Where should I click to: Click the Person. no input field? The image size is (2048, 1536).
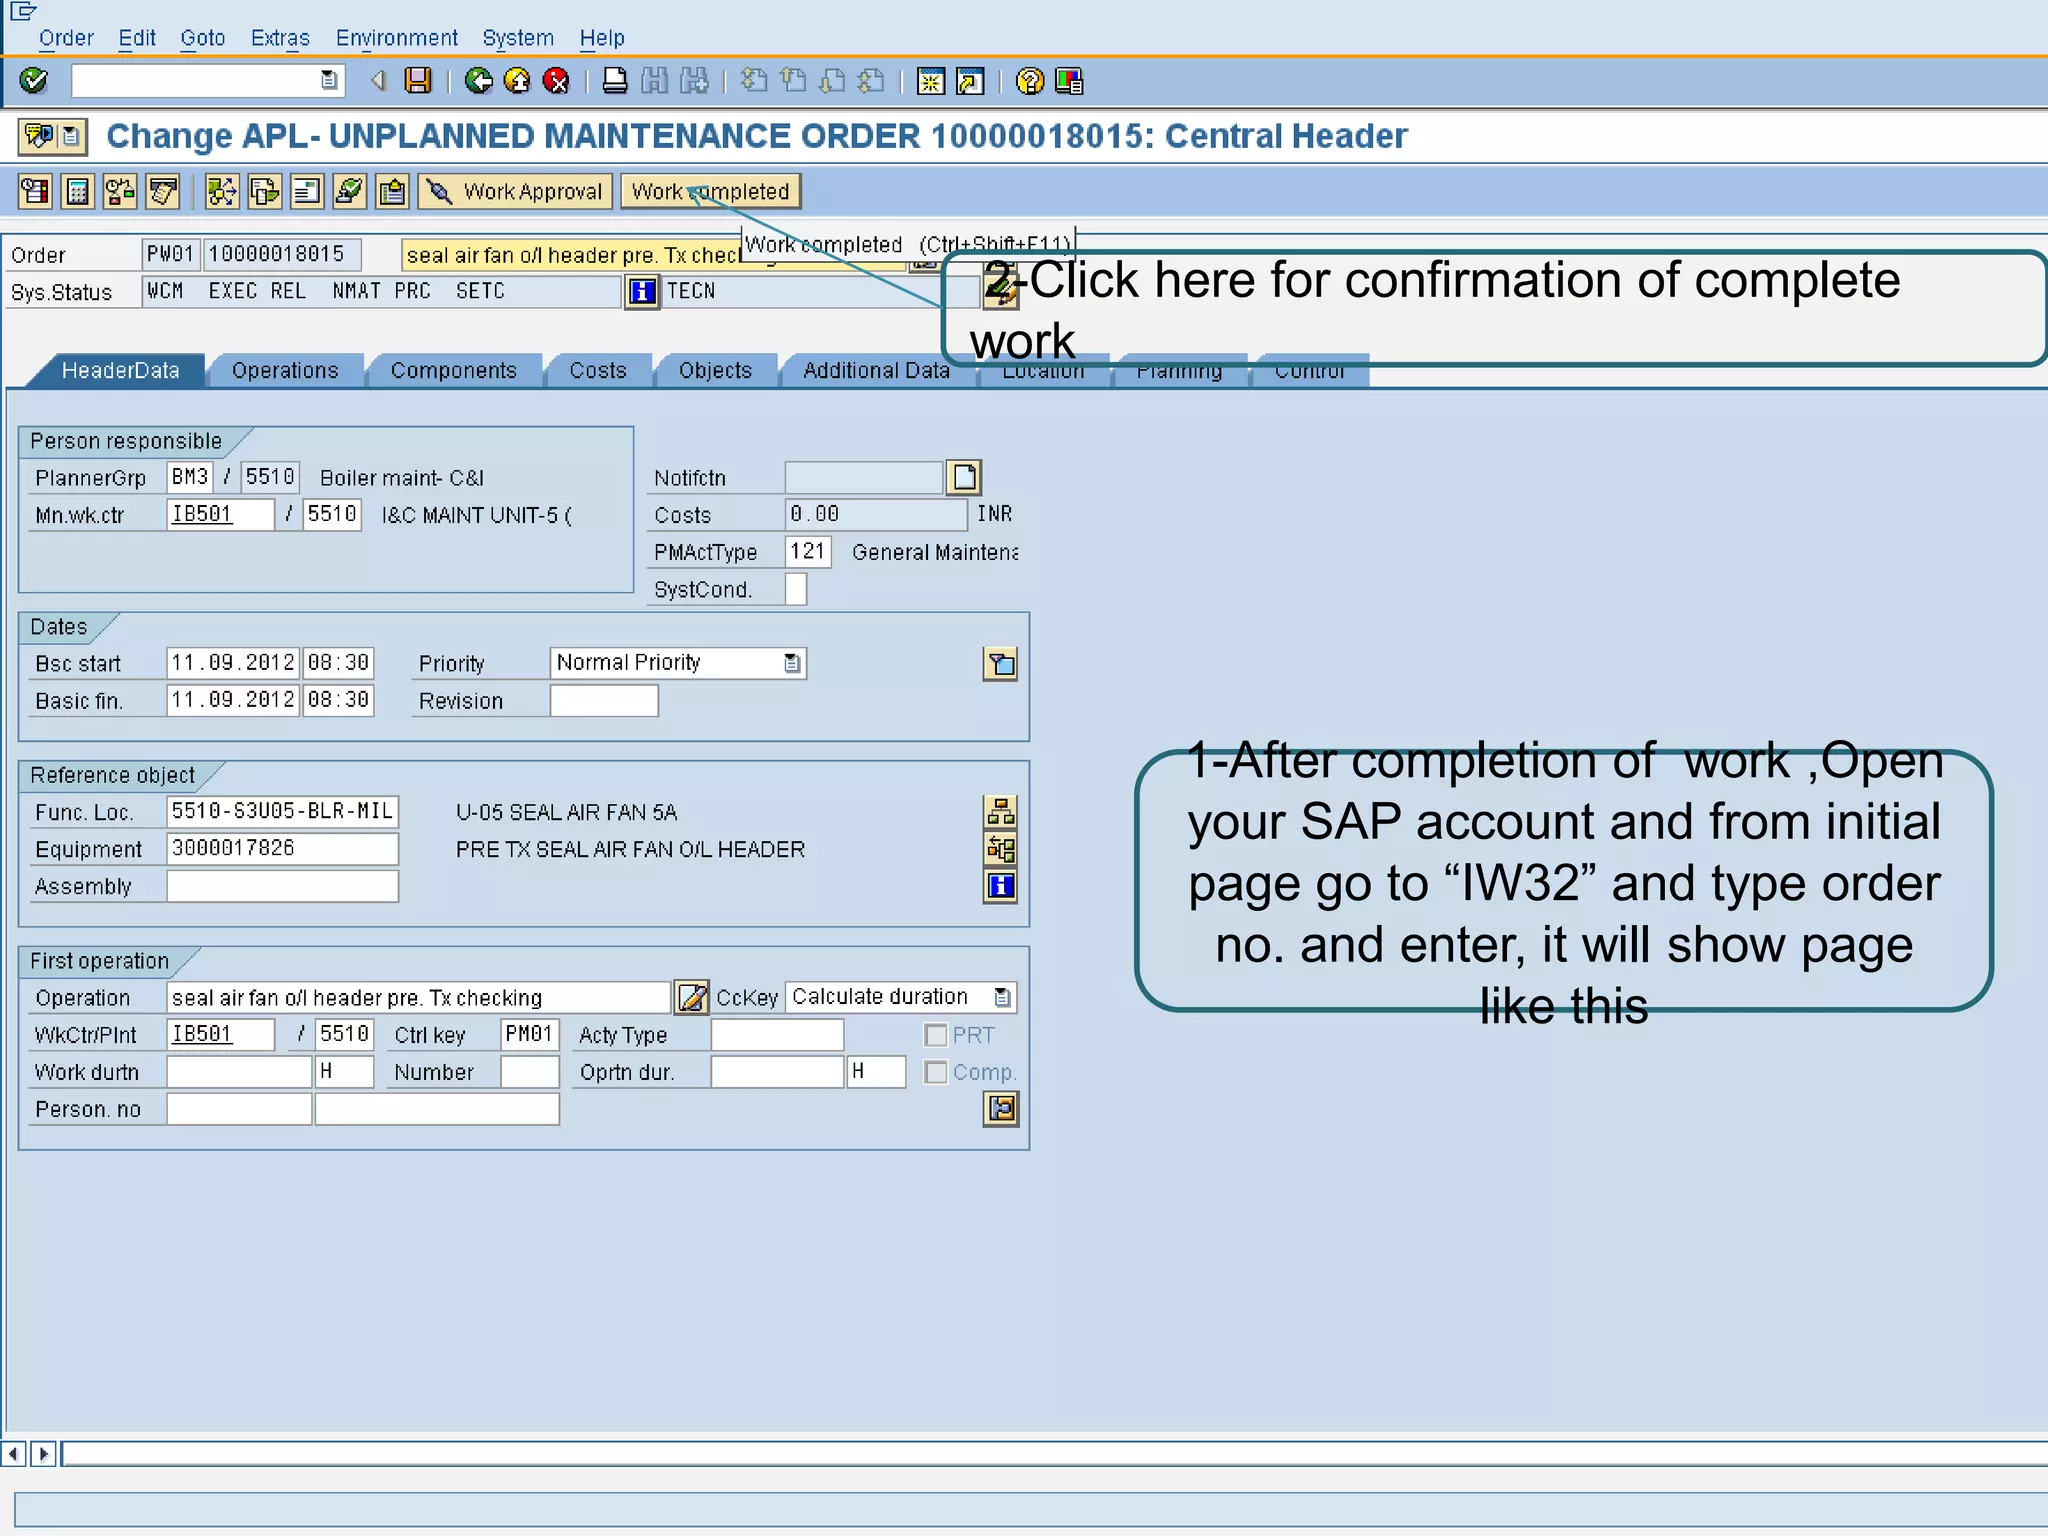(x=239, y=1109)
